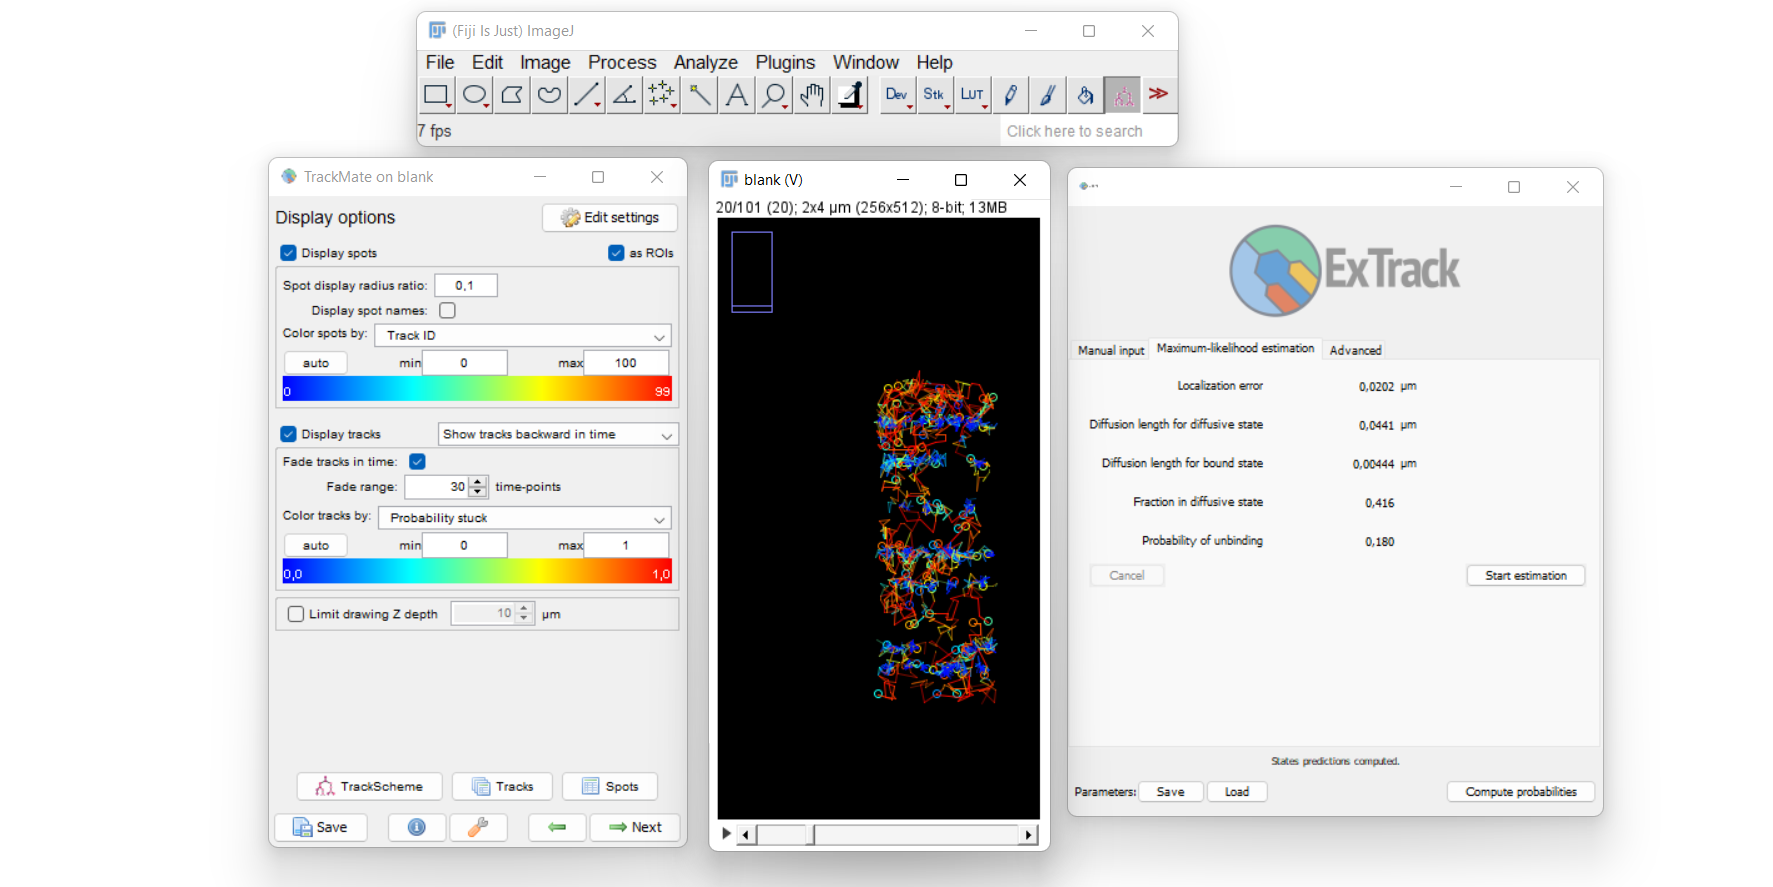This screenshot has width=1773, height=887.
Task: Switch to Advanced tab in ExTrack
Action: 1355,350
